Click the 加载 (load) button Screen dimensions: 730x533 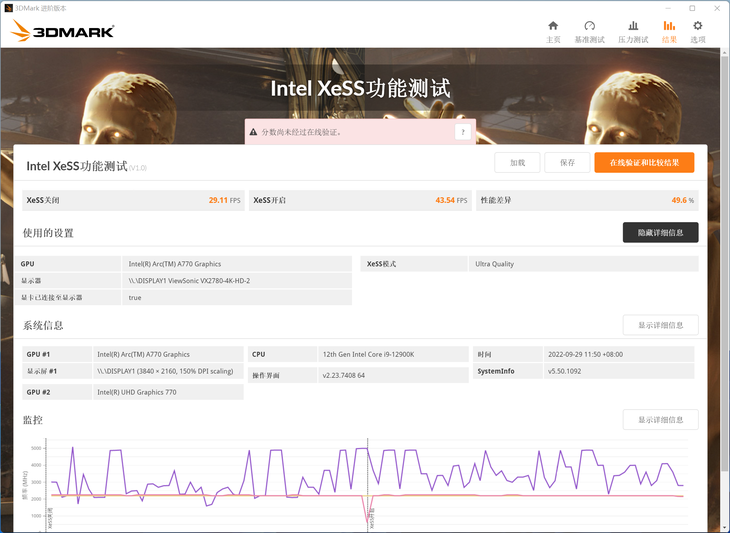click(x=517, y=162)
